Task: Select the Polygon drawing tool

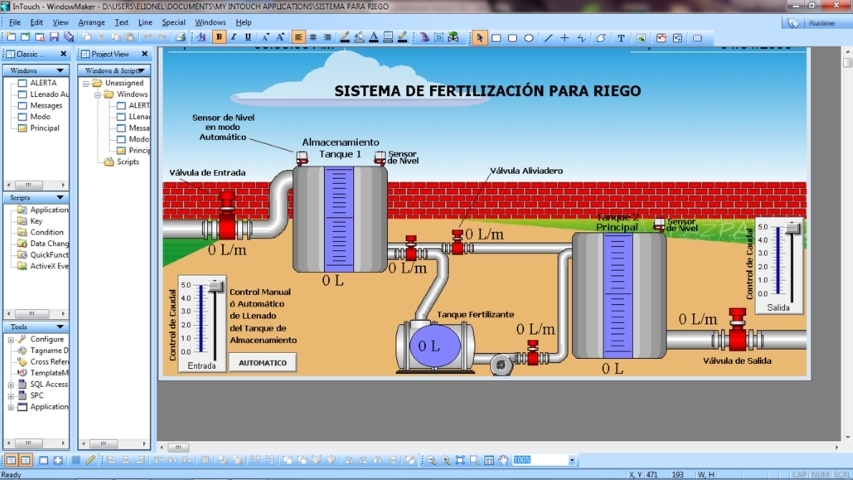Action: (601, 38)
